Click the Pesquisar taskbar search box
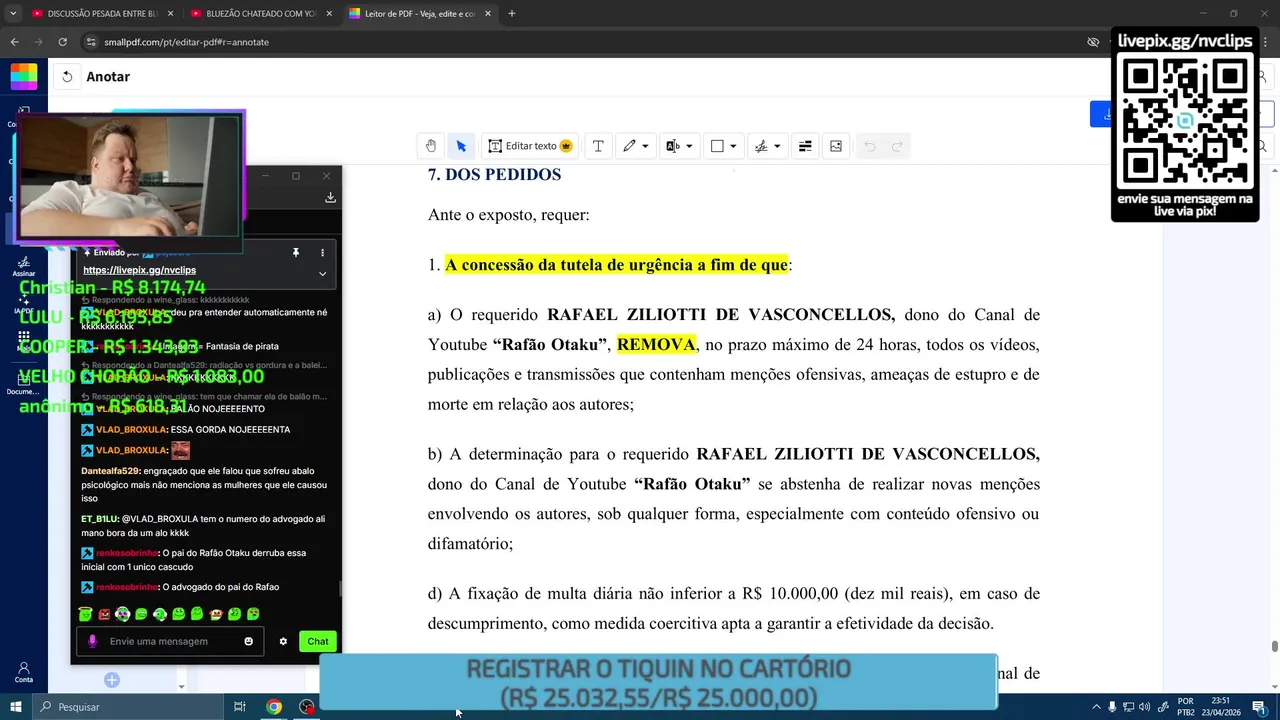 (129, 707)
